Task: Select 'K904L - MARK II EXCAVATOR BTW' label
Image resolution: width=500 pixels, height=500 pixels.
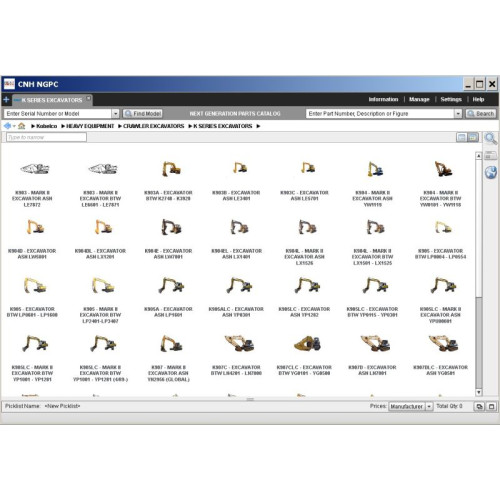Action: pos(372,257)
